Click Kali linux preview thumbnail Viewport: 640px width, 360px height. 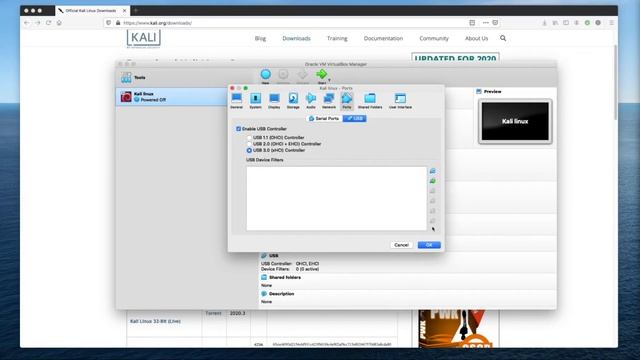[x=515, y=121]
